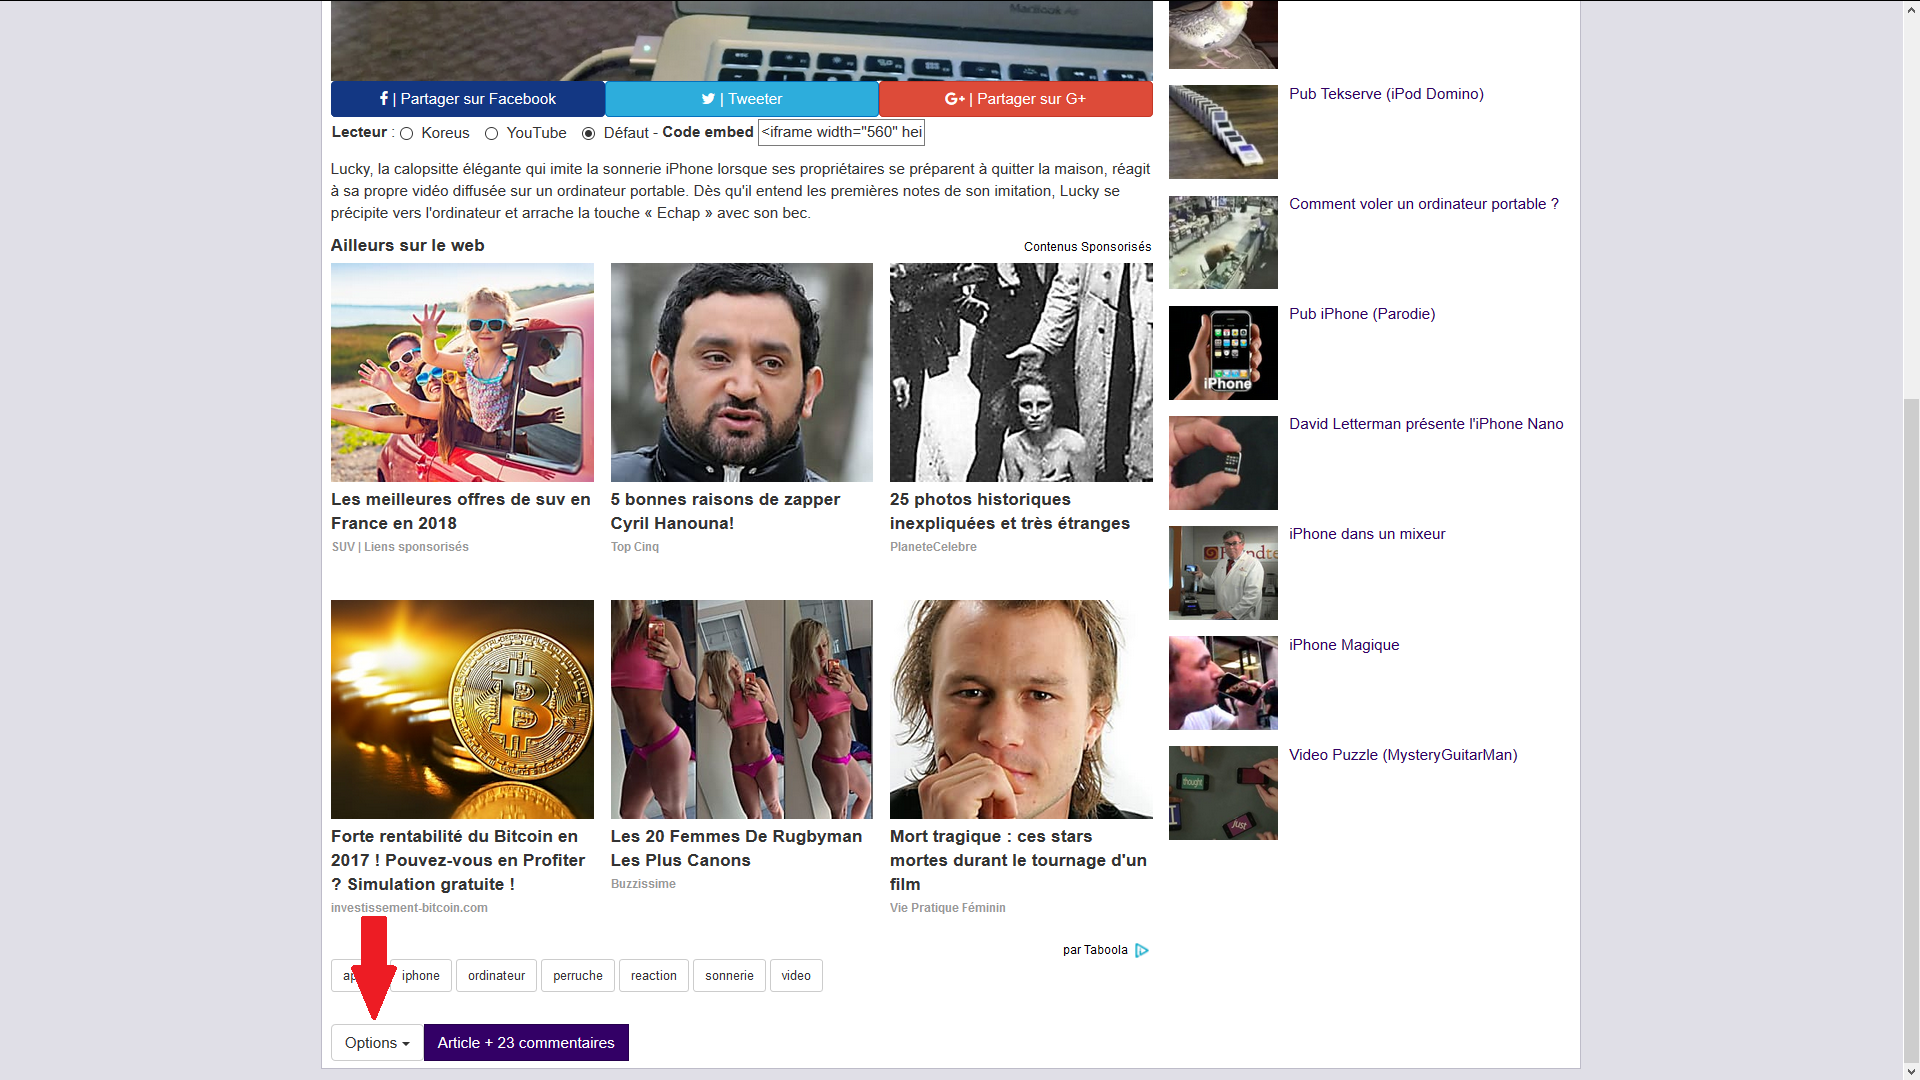Viewport: 1920px width, 1080px height.
Task: Select the Défaut player radio button
Action: 588,133
